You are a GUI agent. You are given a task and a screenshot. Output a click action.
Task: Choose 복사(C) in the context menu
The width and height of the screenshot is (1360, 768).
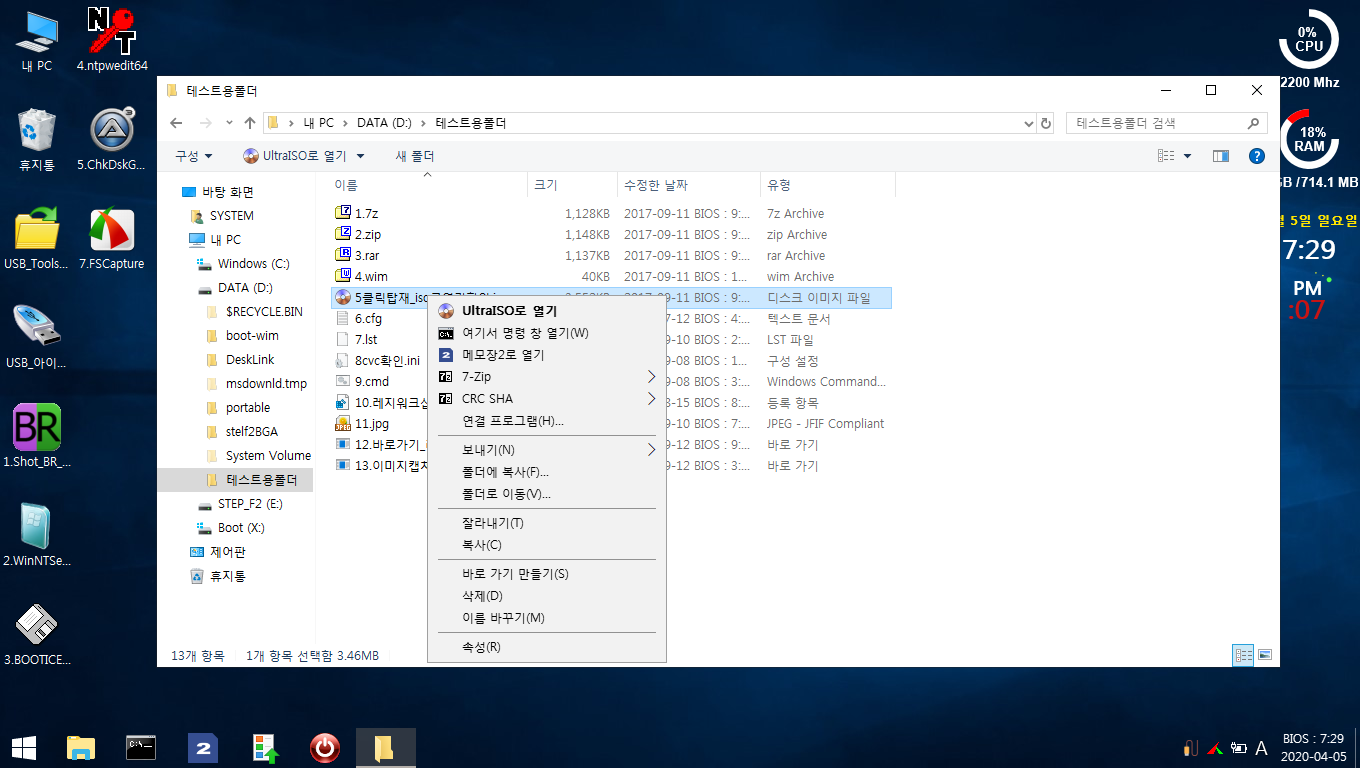pyautogui.click(x=546, y=545)
